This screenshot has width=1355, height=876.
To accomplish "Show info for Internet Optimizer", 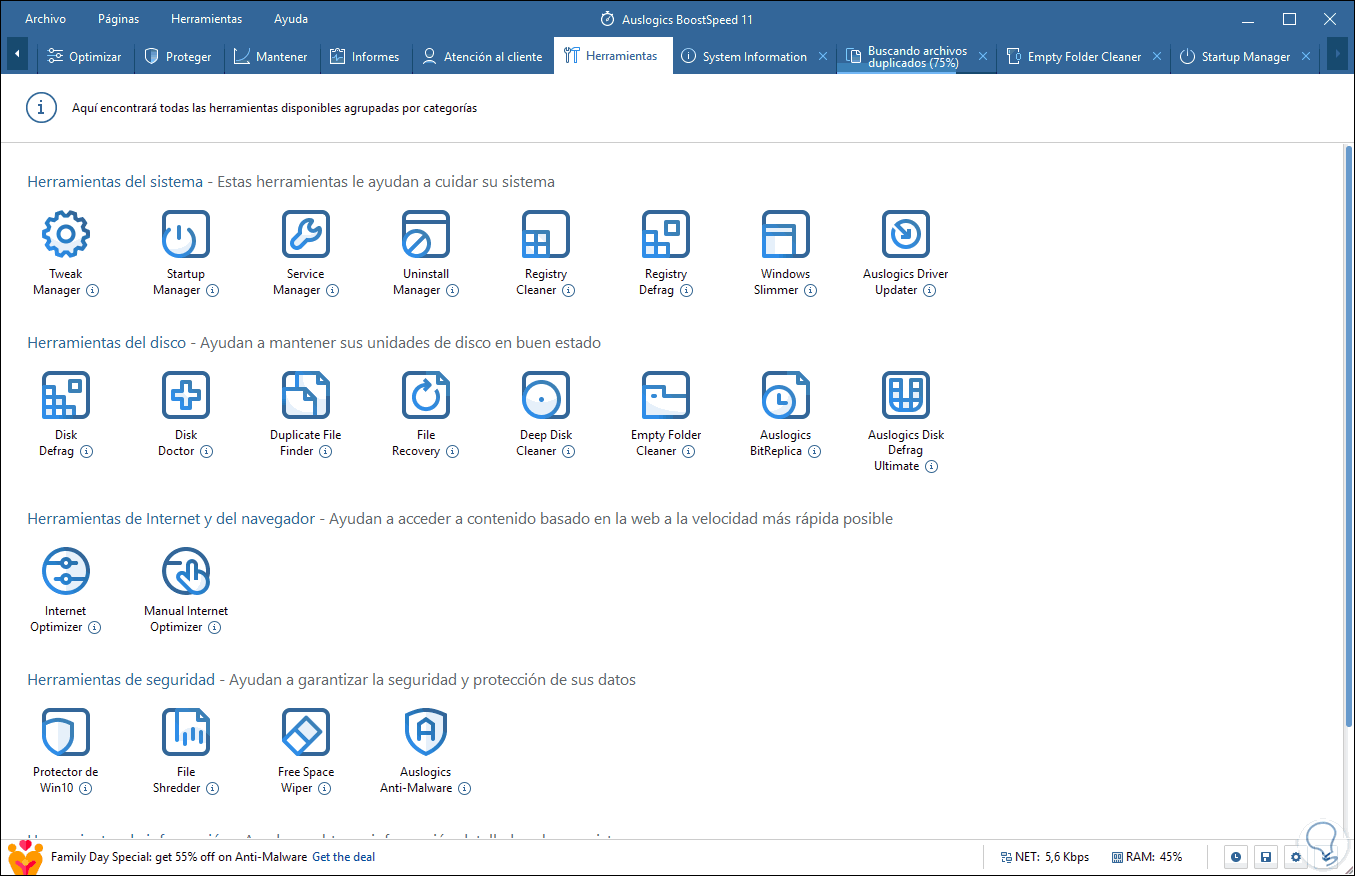I will coord(94,628).
